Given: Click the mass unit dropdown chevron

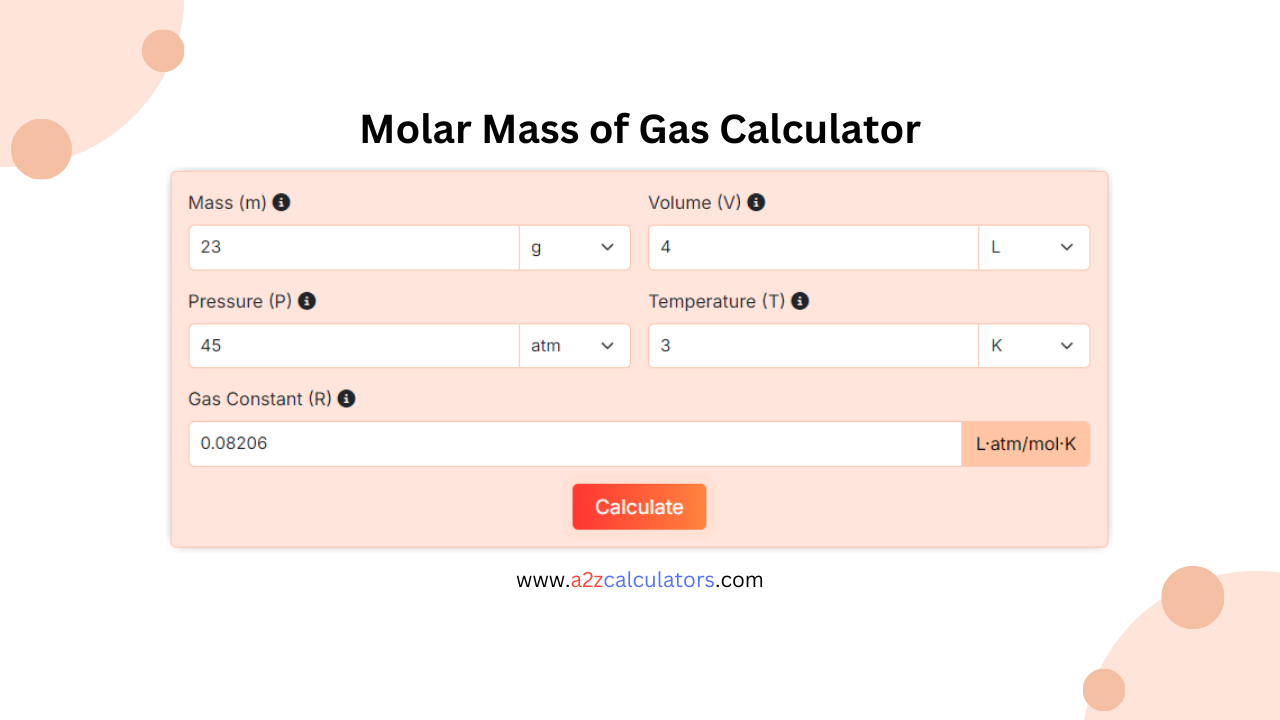Looking at the screenshot, I should coord(606,247).
